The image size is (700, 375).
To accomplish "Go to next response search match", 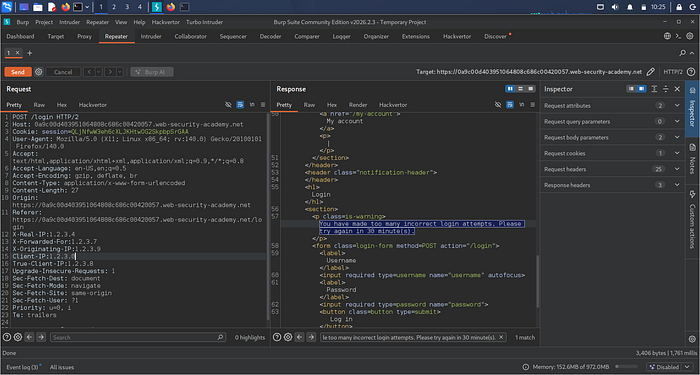I will pyautogui.click(x=311, y=338).
